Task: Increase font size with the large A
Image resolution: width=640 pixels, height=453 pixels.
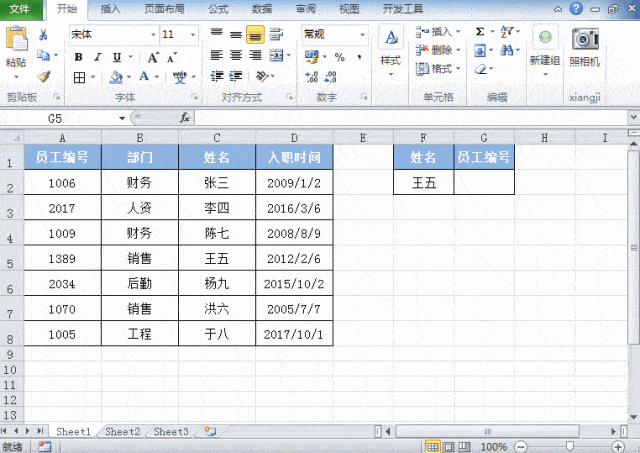Action: tap(153, 58)
